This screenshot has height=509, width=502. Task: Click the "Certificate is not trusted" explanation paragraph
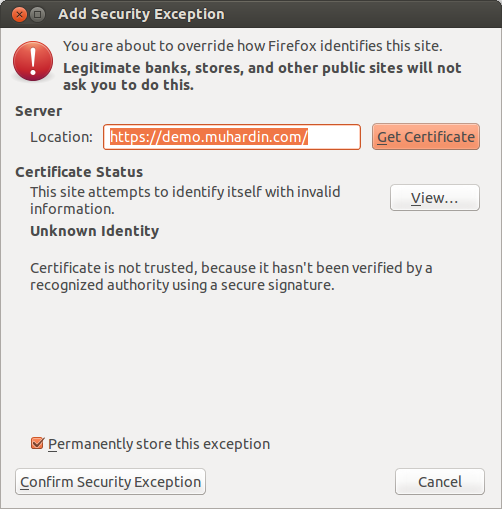pyautogui.click(x=231, y=276)
